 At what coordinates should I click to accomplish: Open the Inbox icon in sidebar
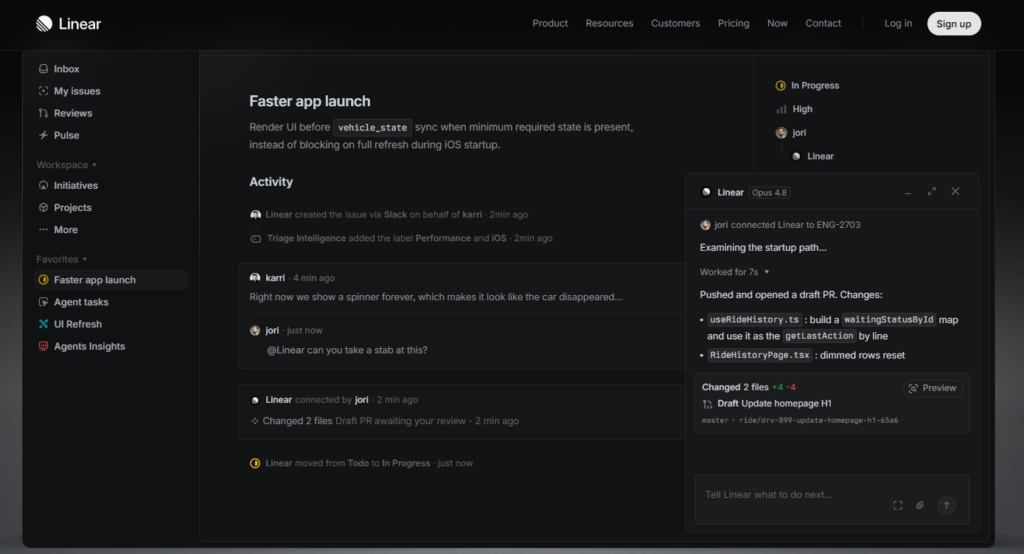click(x=43, y=69)
